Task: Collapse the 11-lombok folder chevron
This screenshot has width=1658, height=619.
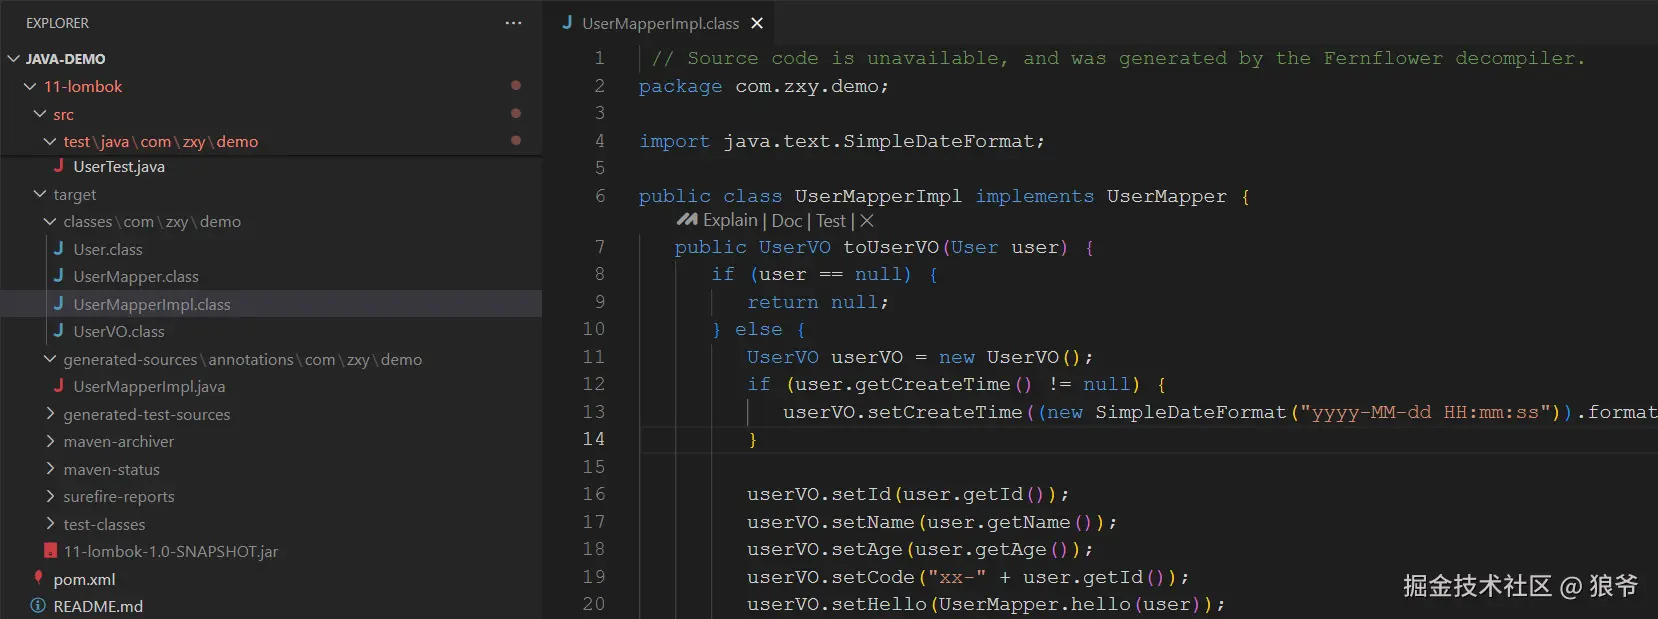Action: [x=30, y=86]
